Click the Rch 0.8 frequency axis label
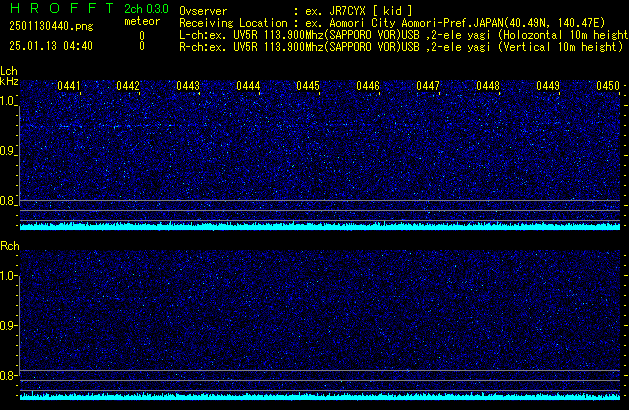Viewport: 629px width, 410px height. [8, 375]
